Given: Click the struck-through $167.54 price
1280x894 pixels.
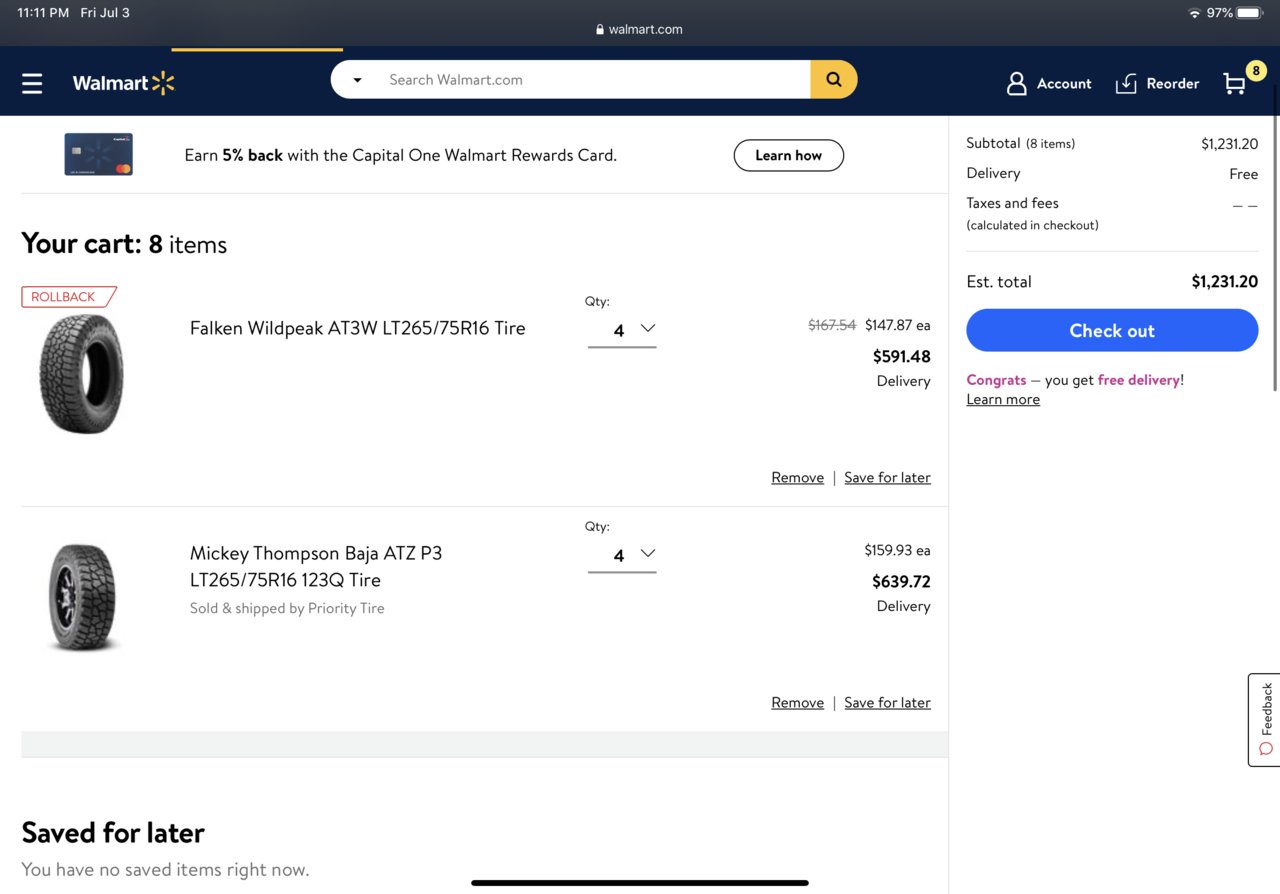Looking at the screenshot, I should 832,325.
